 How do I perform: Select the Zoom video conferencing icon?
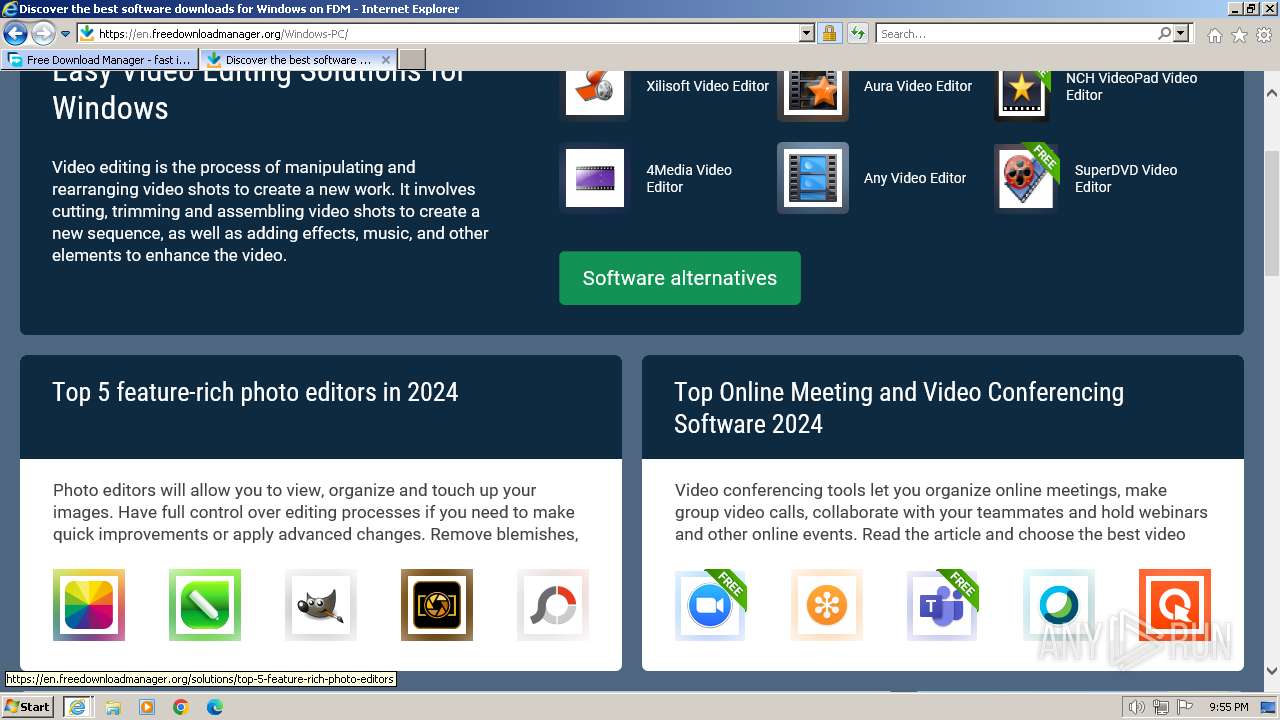pyautogui.click(x=711, y=605)
